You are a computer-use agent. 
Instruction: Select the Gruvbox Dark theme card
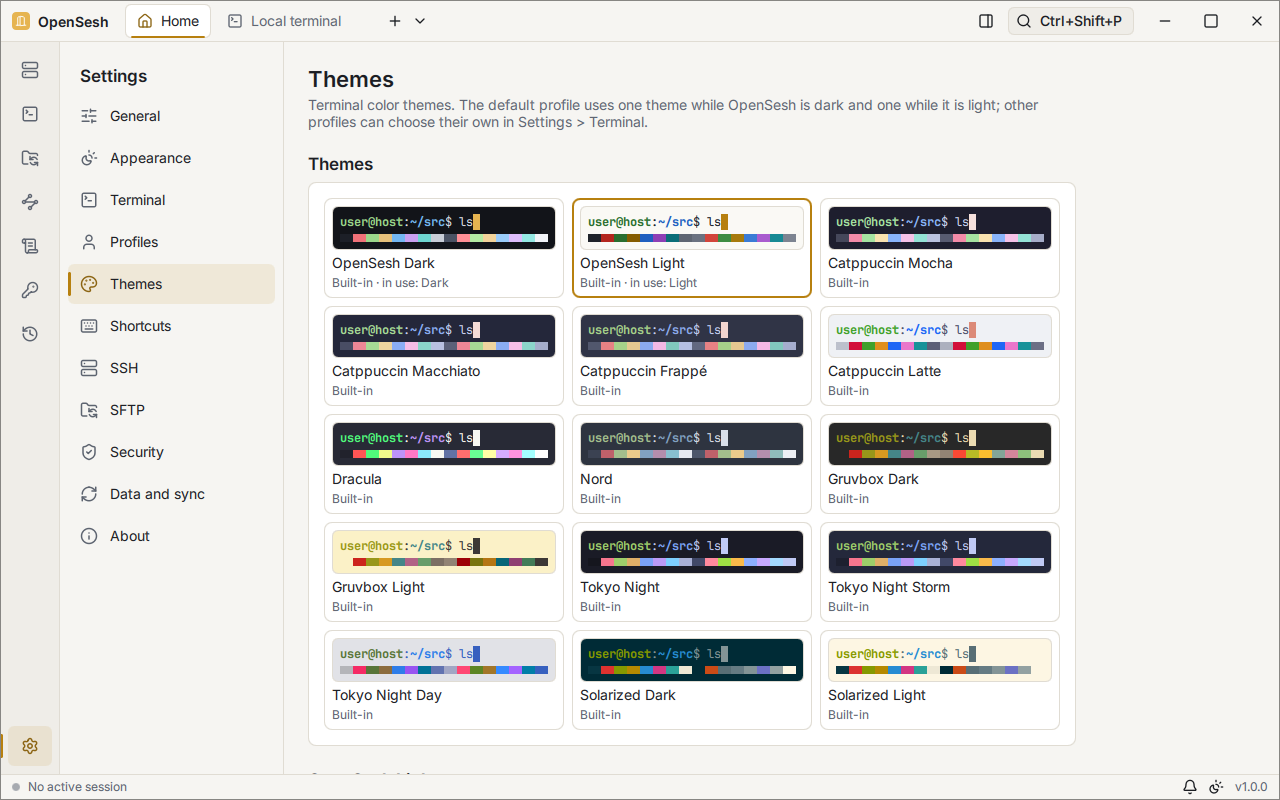[x=940, y=464]
